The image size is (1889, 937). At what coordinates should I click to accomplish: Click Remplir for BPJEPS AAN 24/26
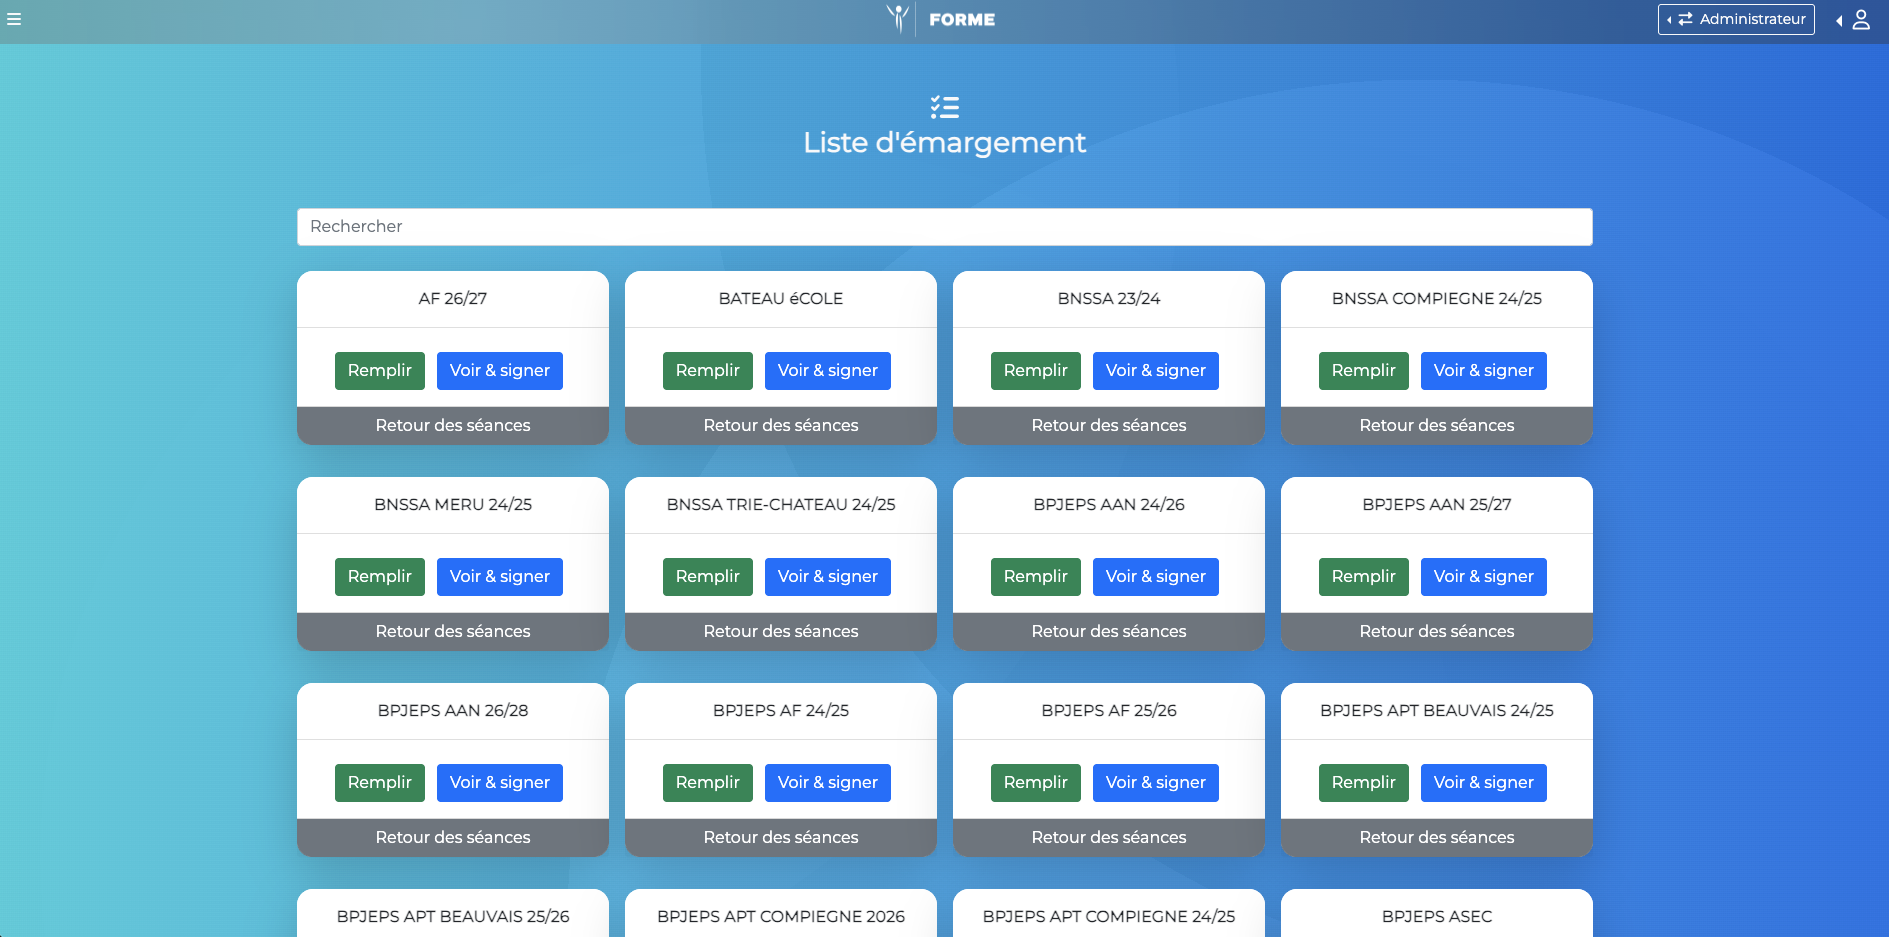(1036, 577)
